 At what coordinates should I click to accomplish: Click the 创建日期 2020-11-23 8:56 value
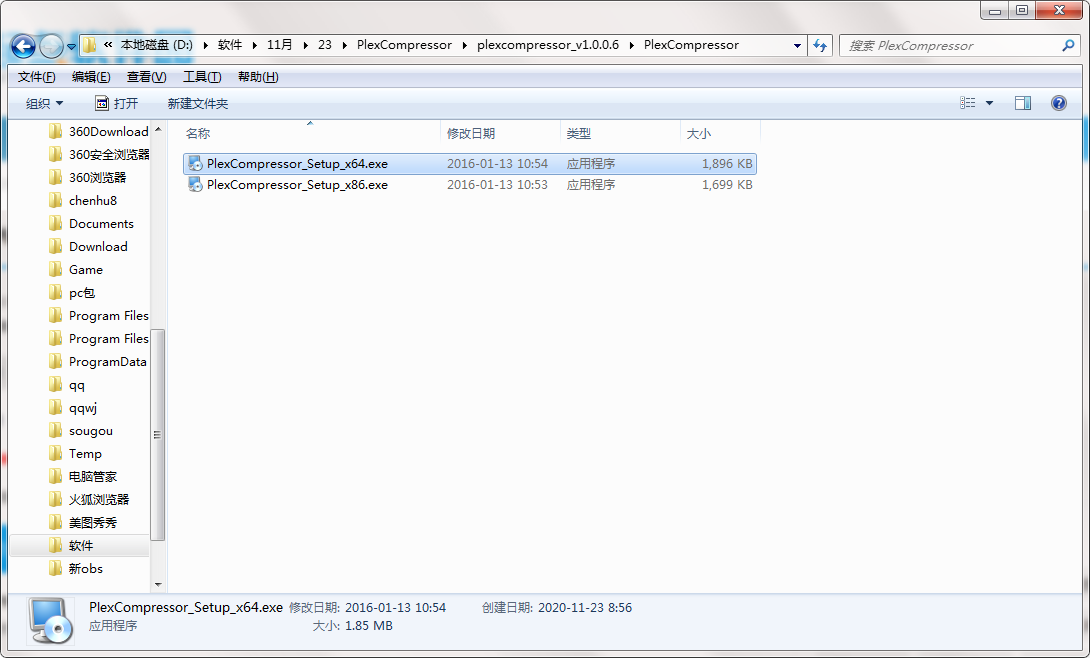tap(585, 607)
